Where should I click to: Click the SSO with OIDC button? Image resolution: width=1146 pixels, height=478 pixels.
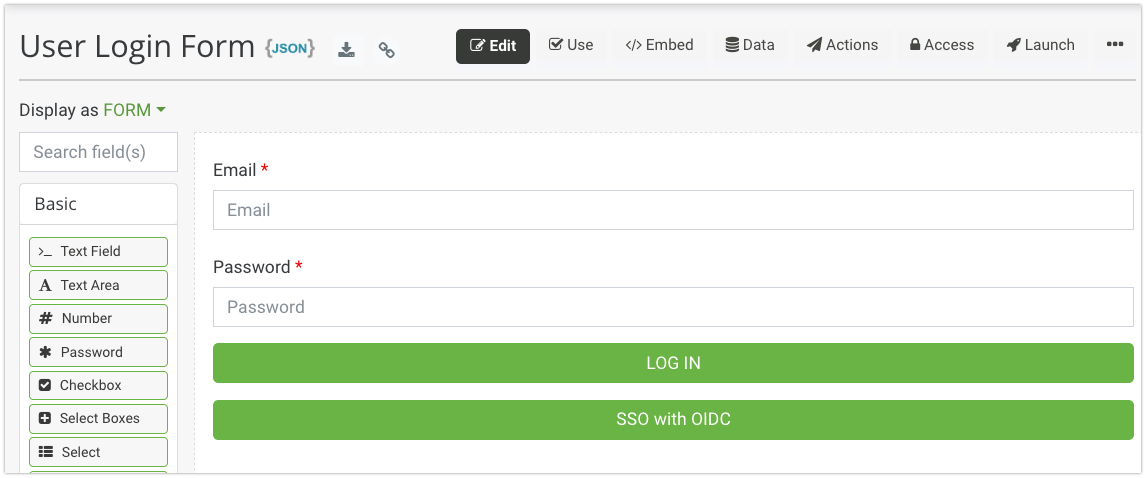coord(673,420)
